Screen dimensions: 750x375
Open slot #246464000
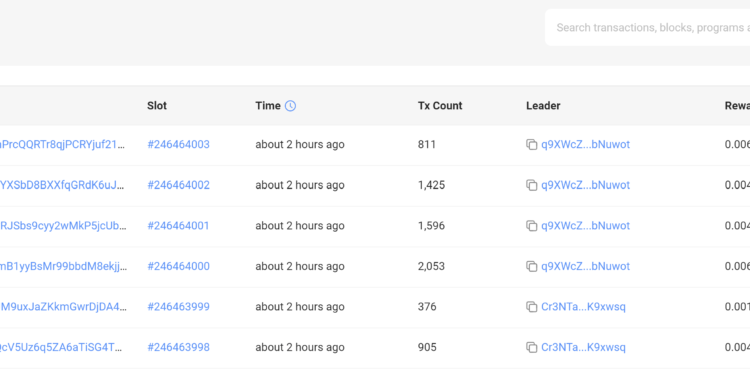[178, 266]
